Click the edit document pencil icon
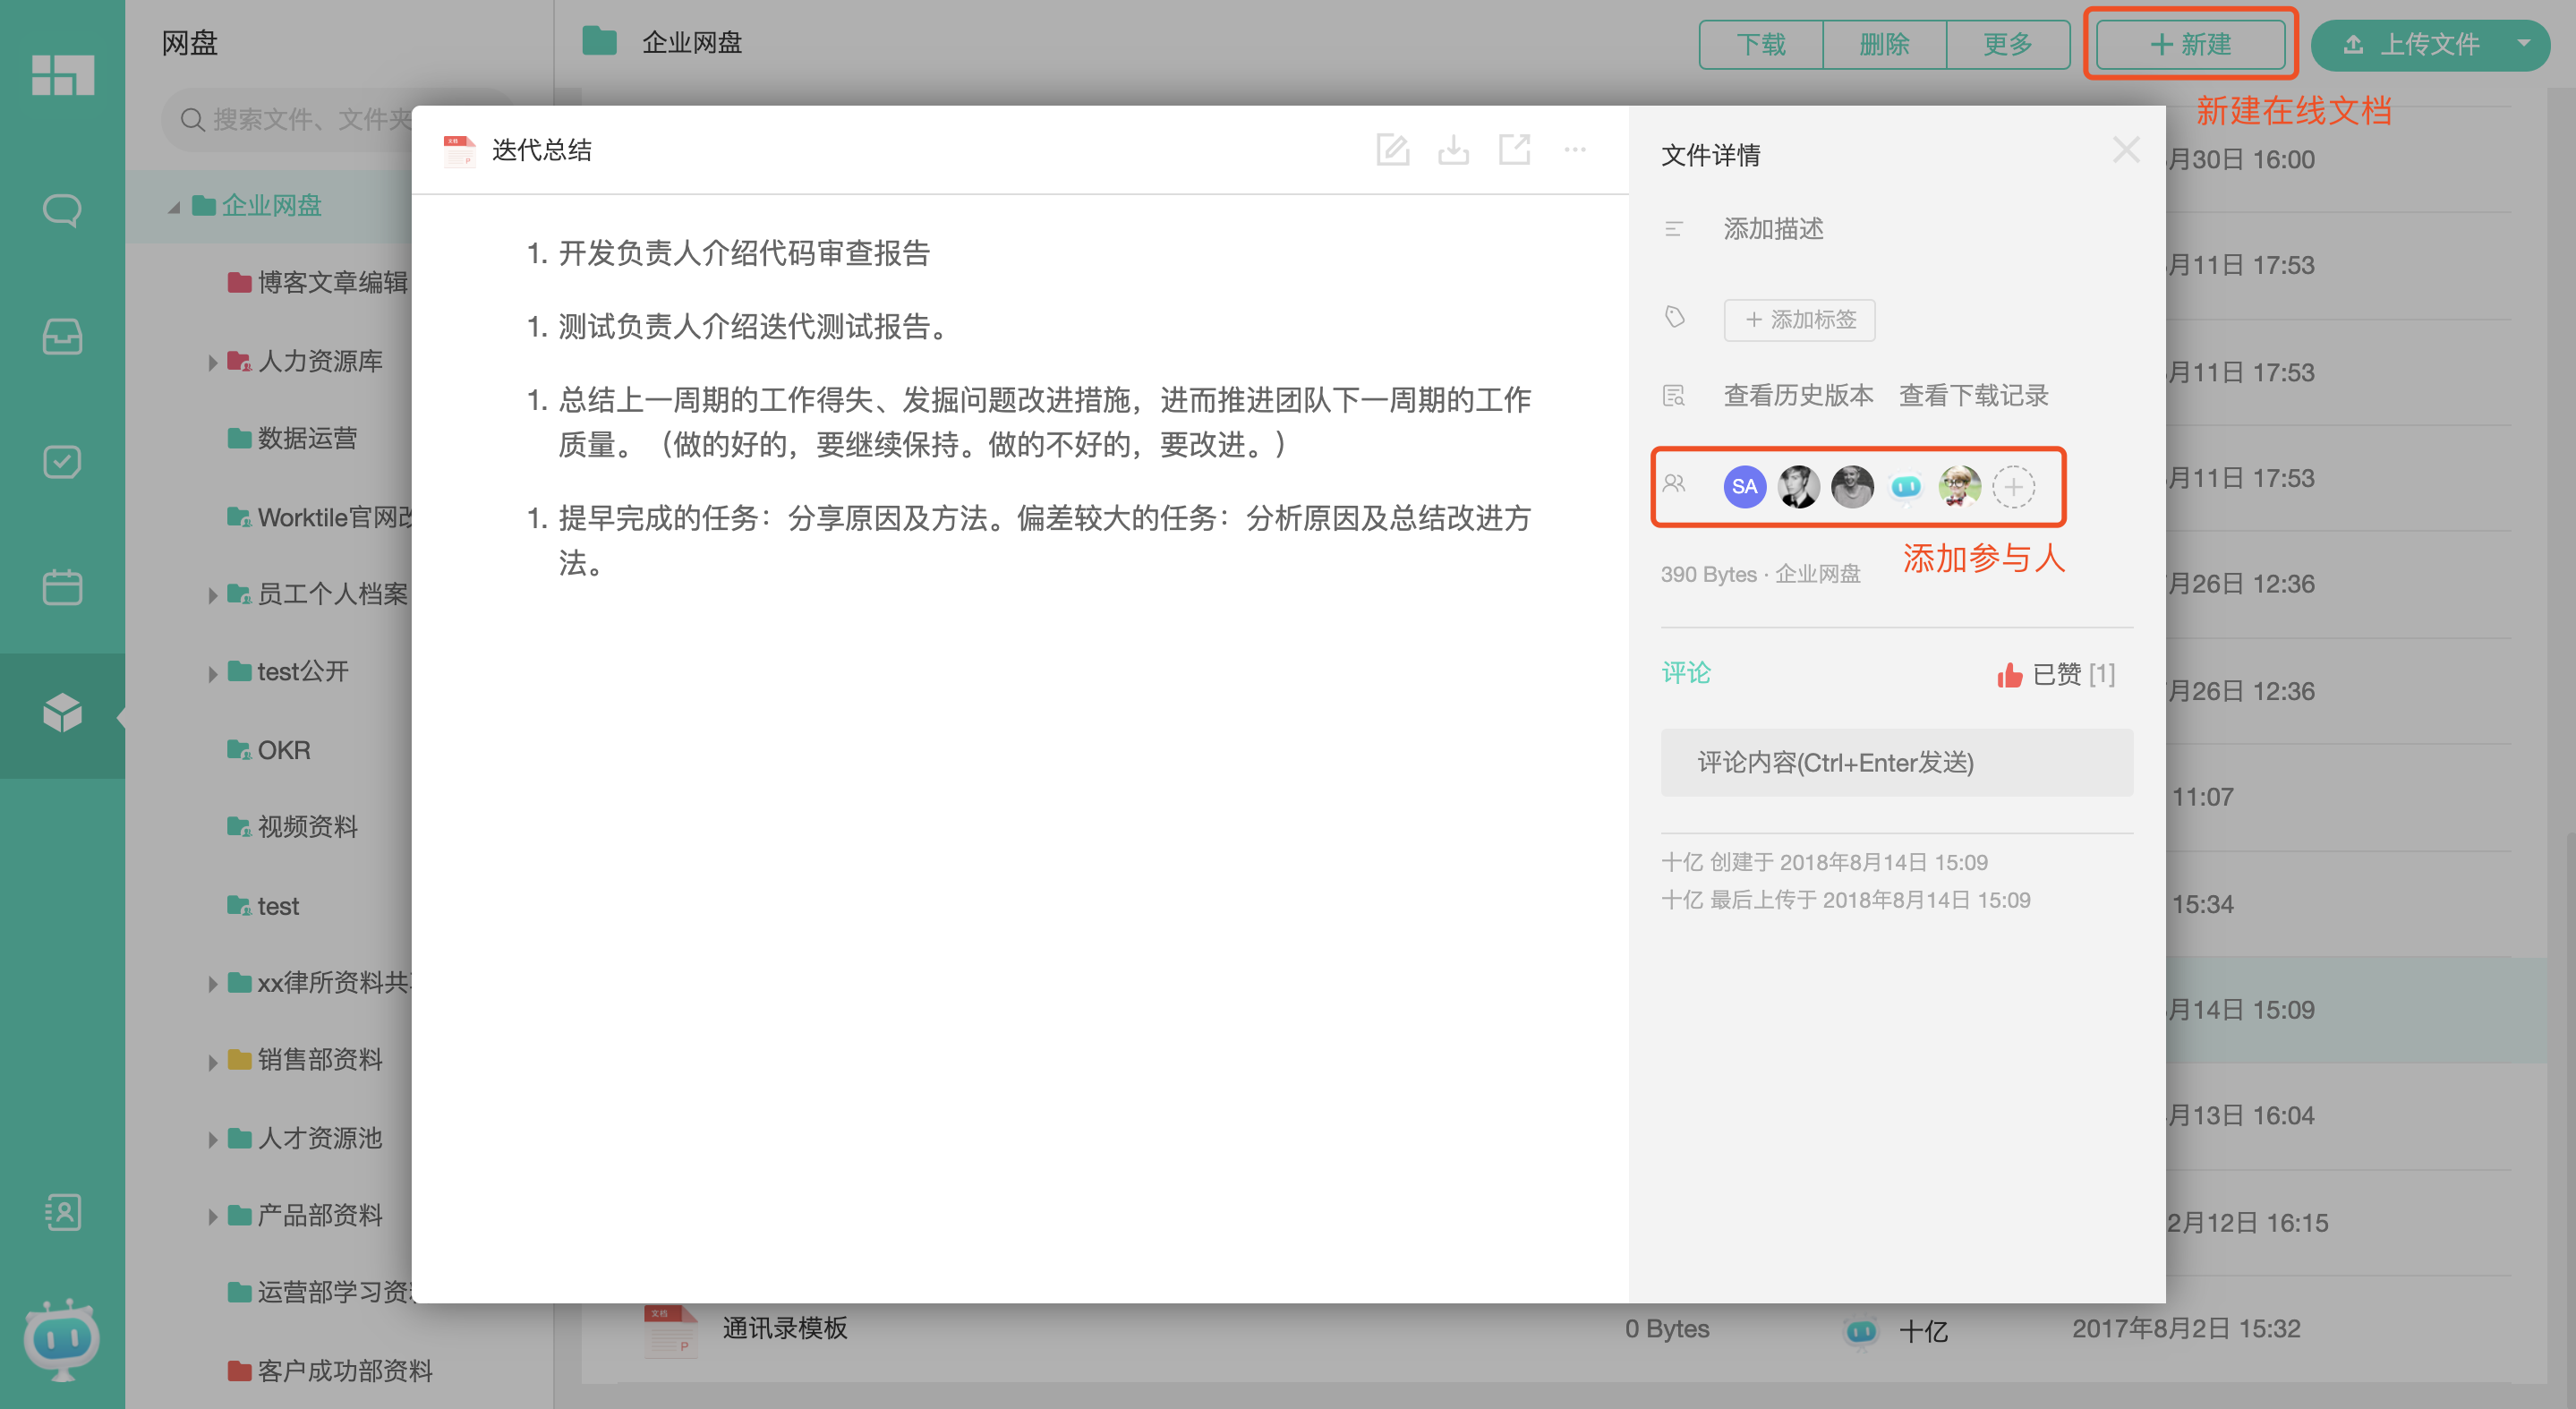 (x=1392, y=150)
